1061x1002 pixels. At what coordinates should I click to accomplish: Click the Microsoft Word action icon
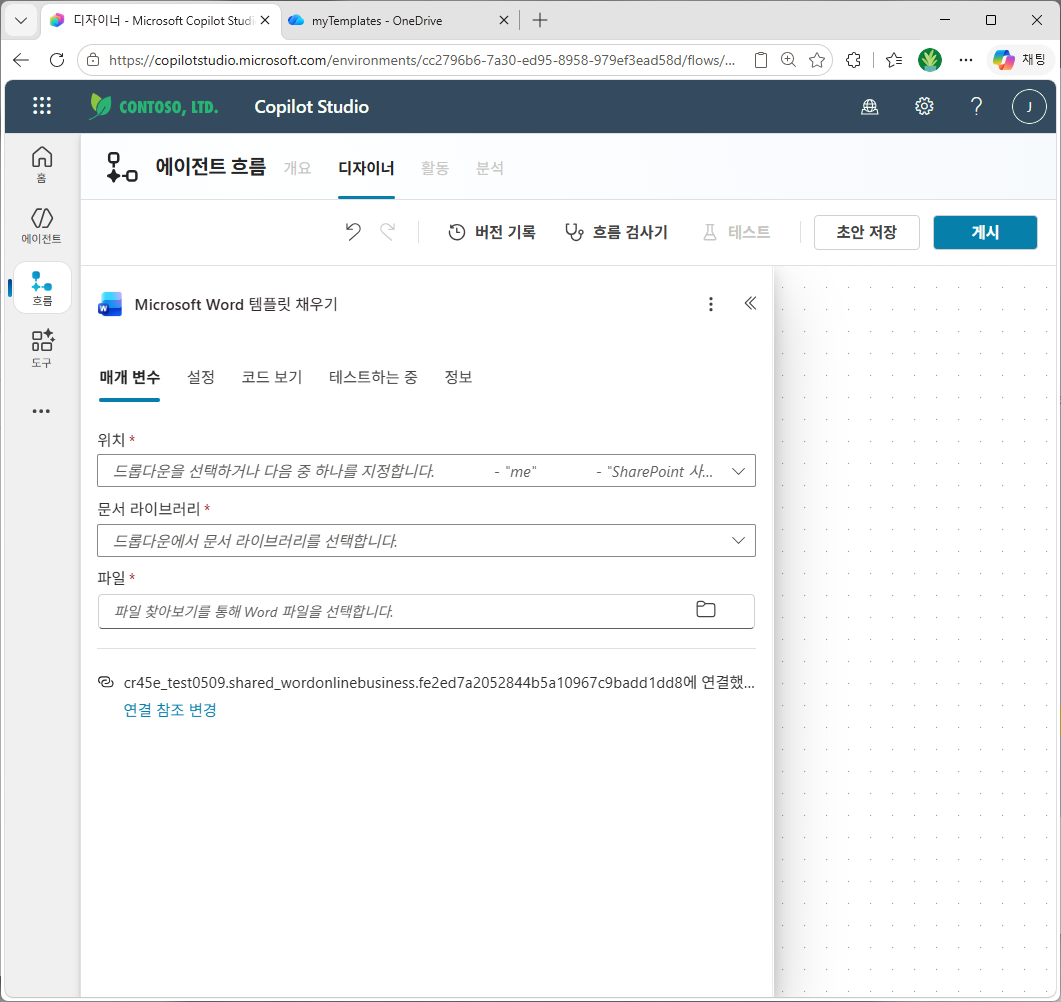[x=110, y=304]
